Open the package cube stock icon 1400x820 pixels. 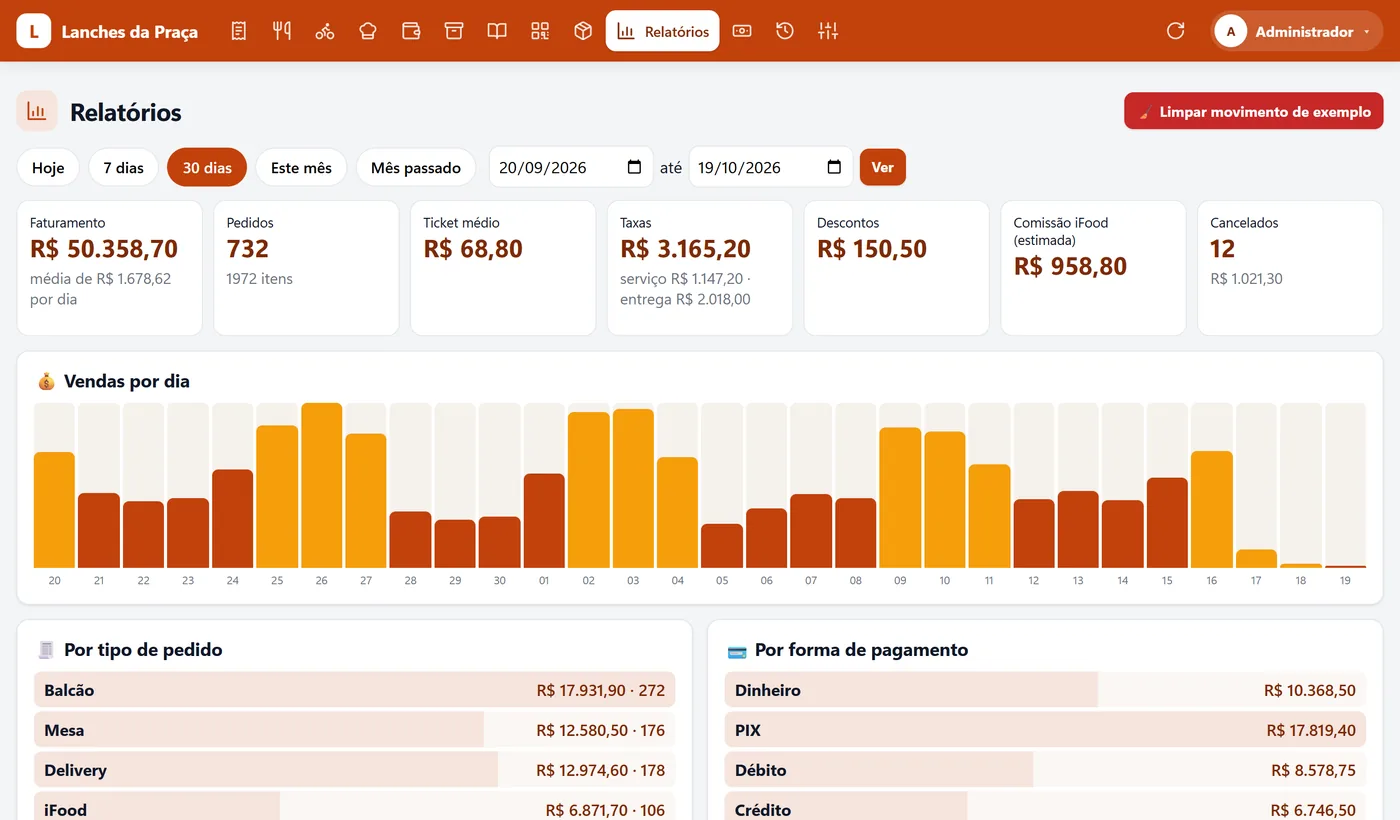pyautogui.click(x=583, y=31)
